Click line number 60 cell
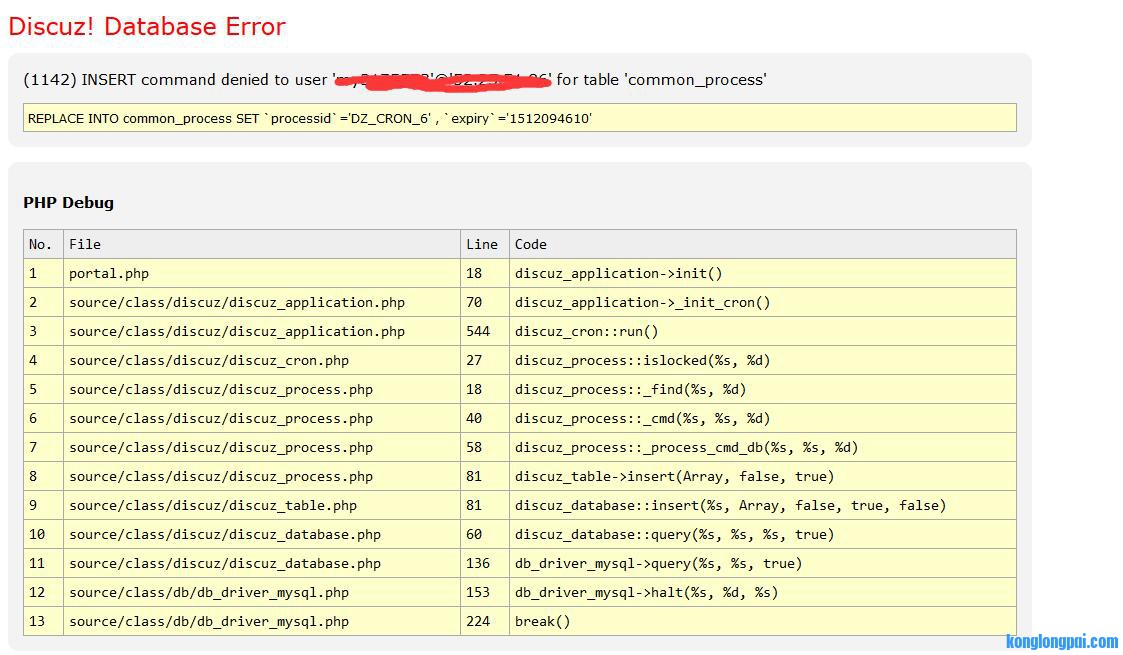Viewport: 1123px width, 655px height. pyautogui.click(x=485, y=534)
